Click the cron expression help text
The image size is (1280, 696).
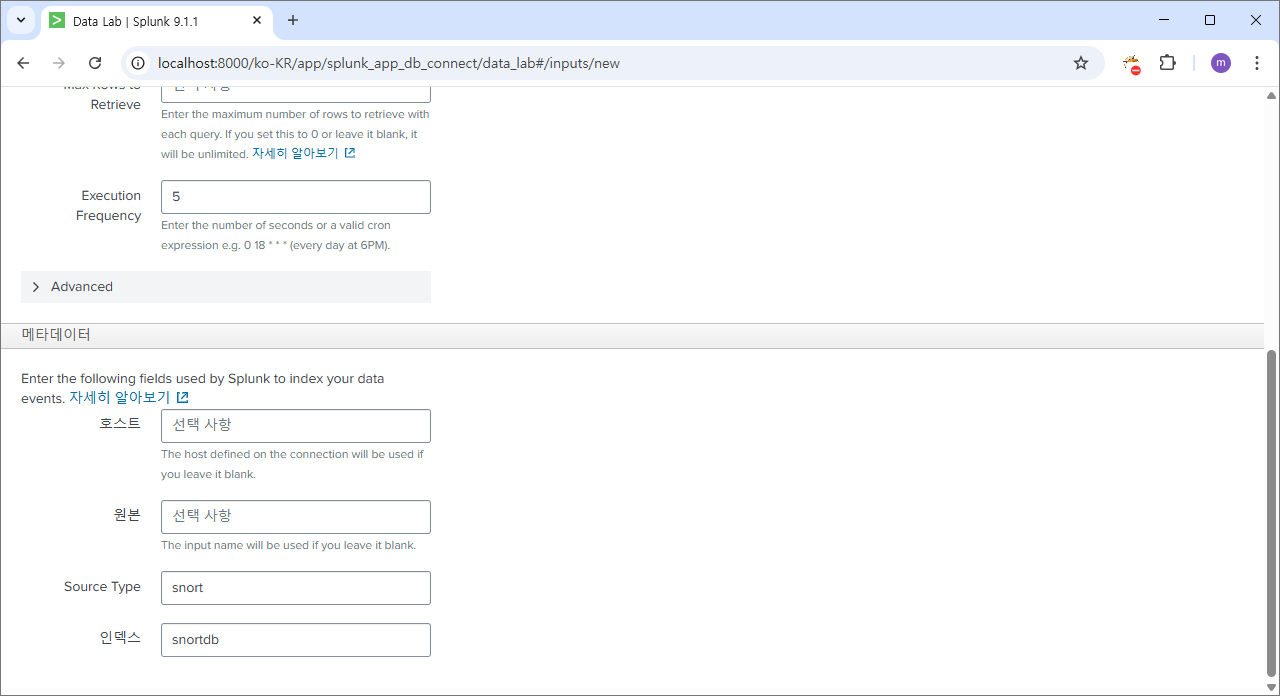point(276,235)
